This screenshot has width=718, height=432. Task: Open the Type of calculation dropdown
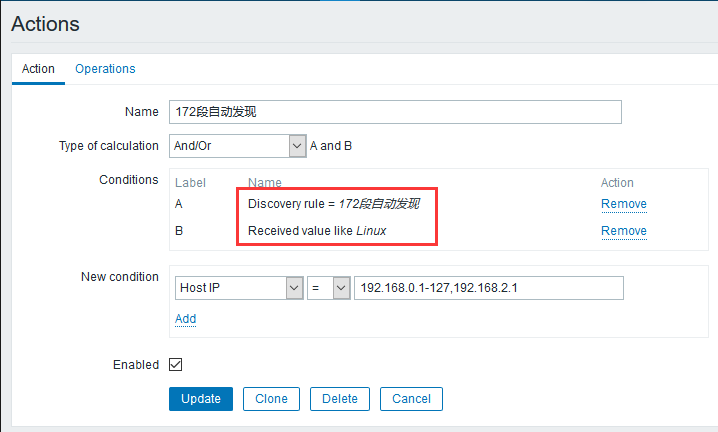(238, 146)
